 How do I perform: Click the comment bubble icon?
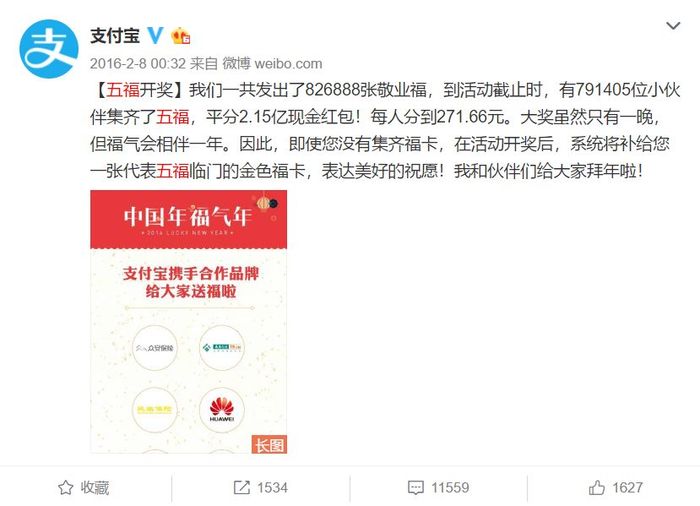[416, 488]
